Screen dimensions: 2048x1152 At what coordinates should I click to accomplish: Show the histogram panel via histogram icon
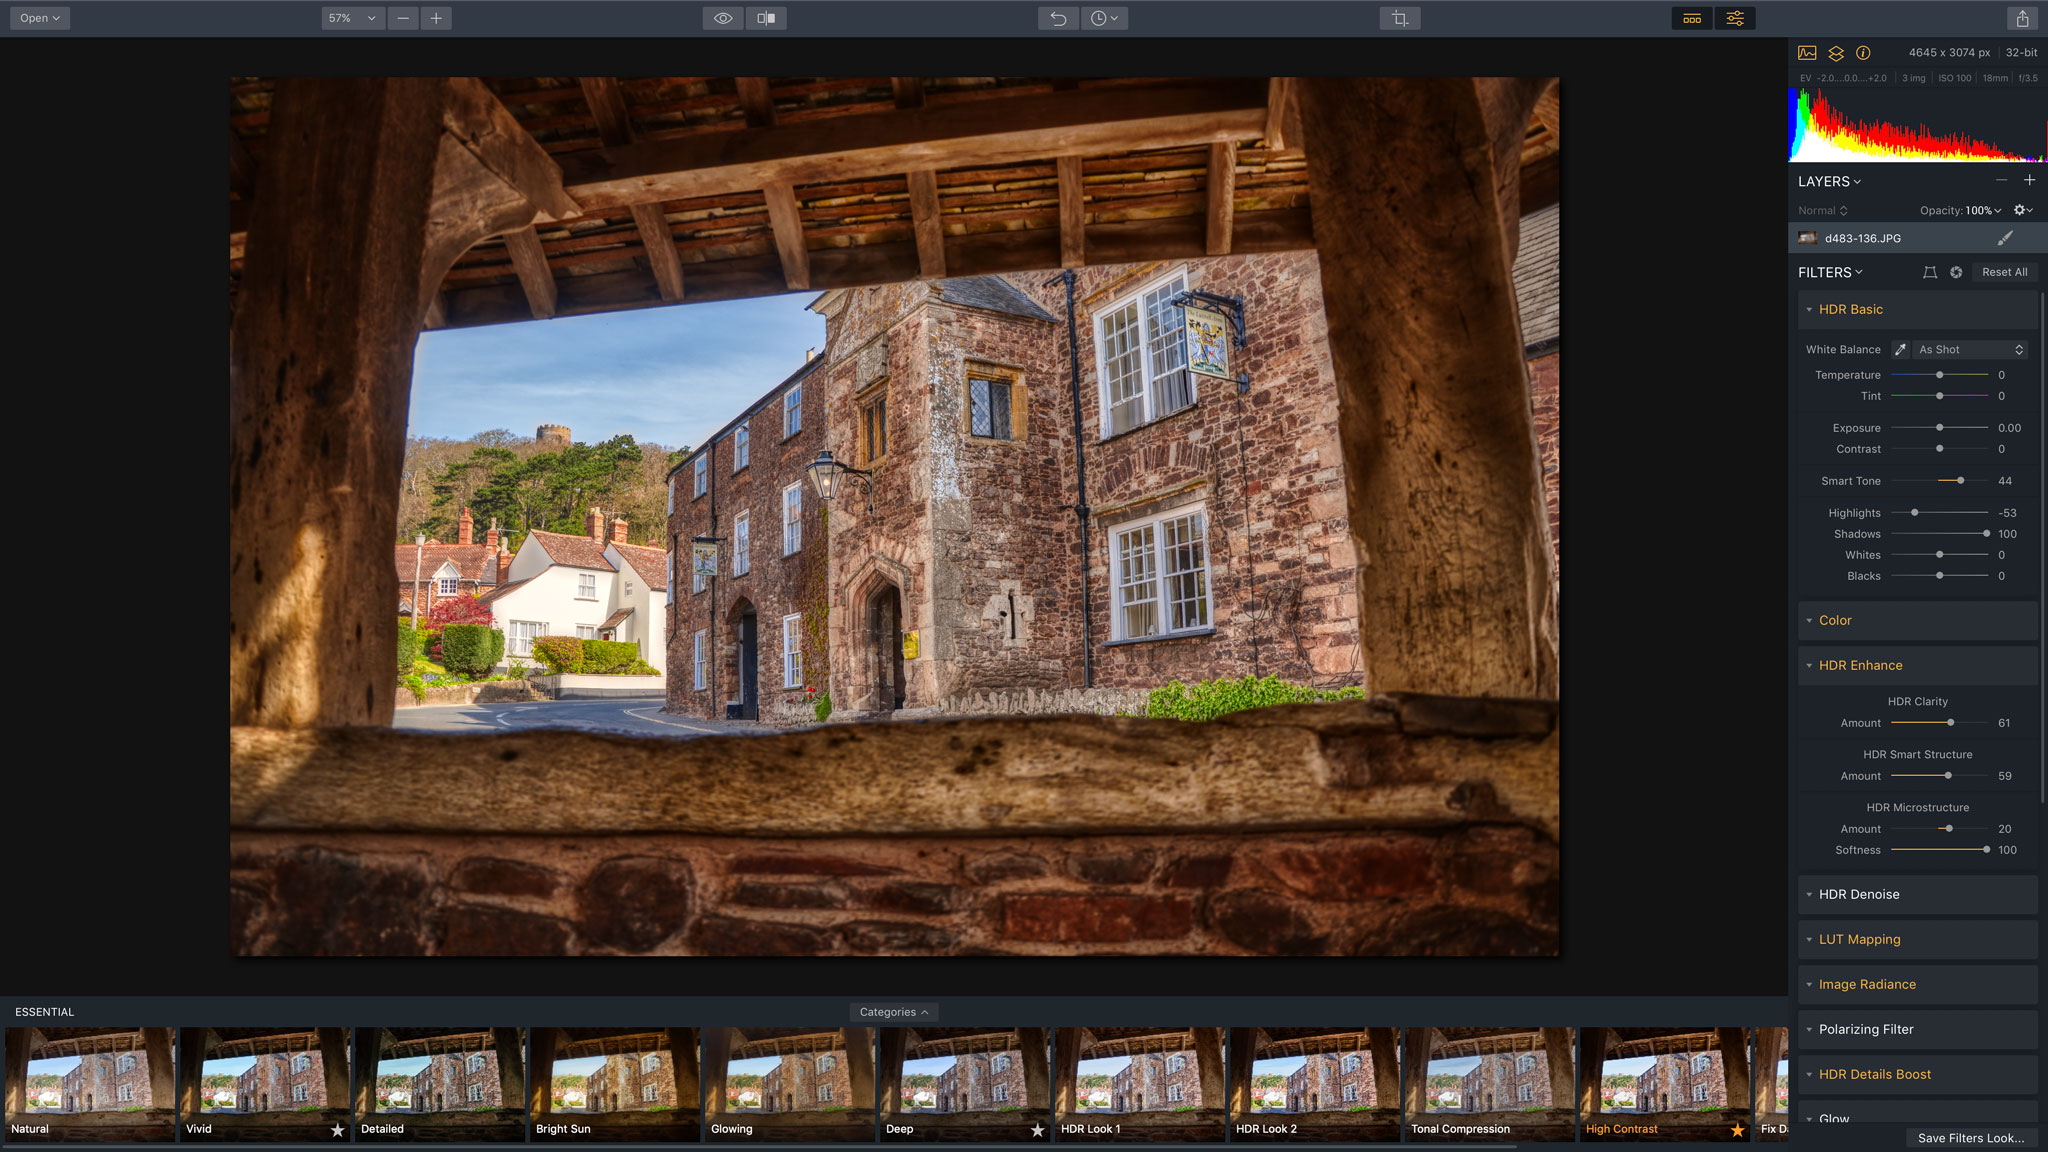pos(1806,53)
